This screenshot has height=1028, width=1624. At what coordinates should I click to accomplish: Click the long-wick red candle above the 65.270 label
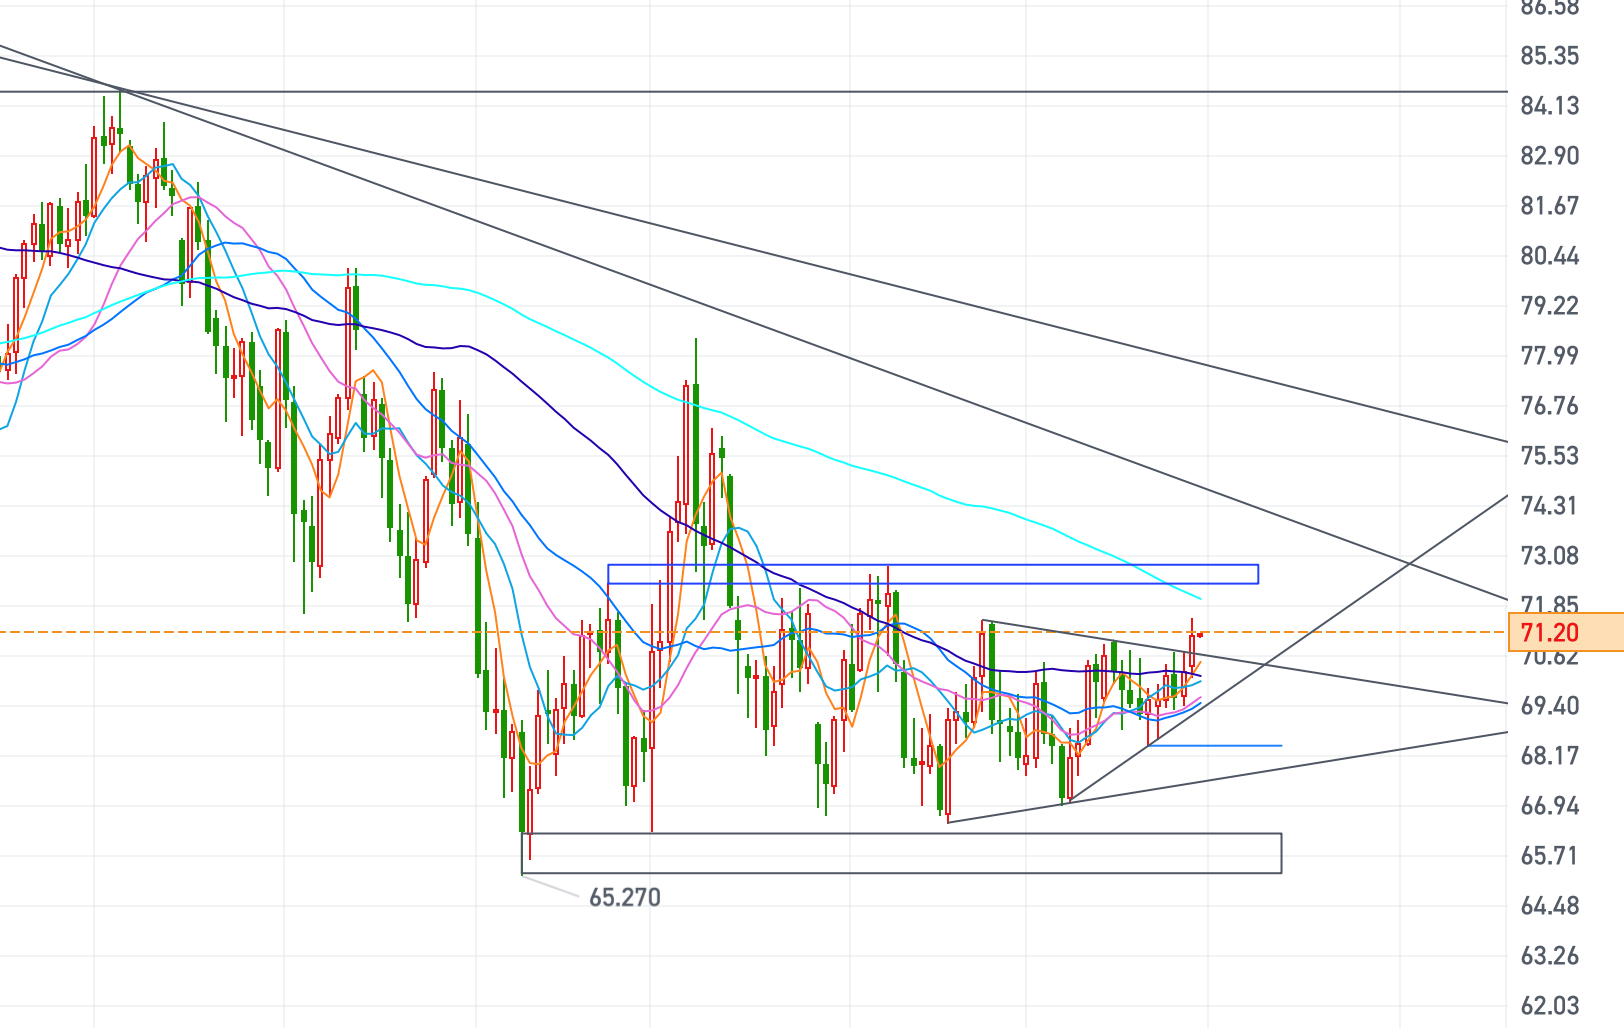click(530, 800)
